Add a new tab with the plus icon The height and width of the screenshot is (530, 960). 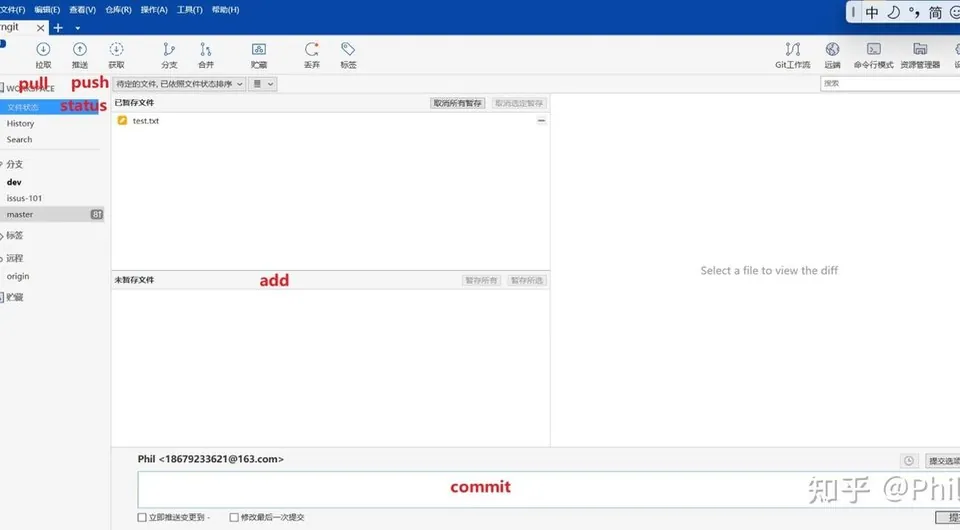pyautogui.click(x=58, y=28)
